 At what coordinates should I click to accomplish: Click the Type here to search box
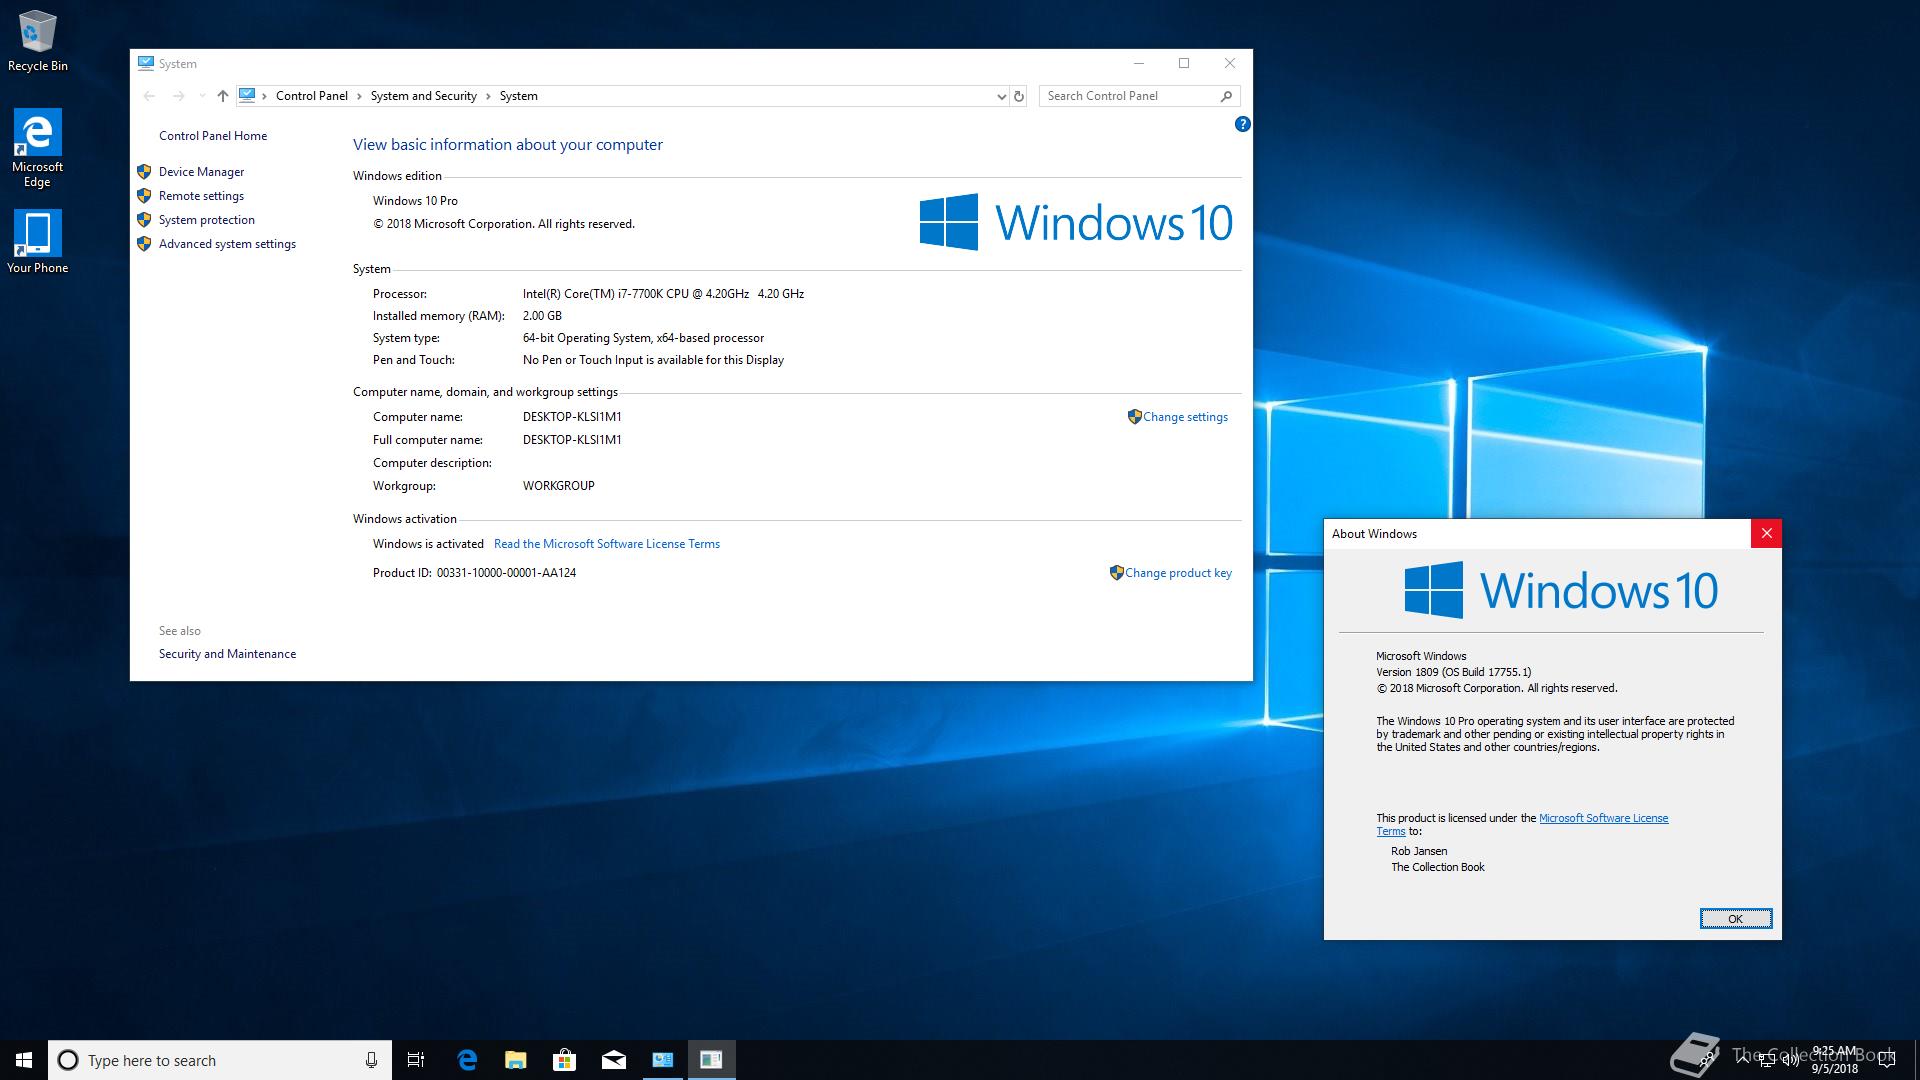pyautogui.click(x=219, y=1060)
